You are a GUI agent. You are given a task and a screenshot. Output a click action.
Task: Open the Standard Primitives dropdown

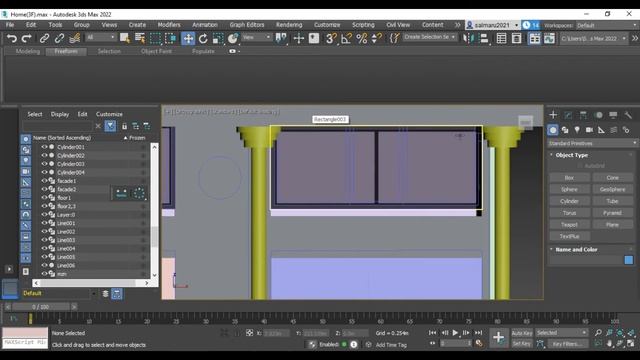(592, 143)
